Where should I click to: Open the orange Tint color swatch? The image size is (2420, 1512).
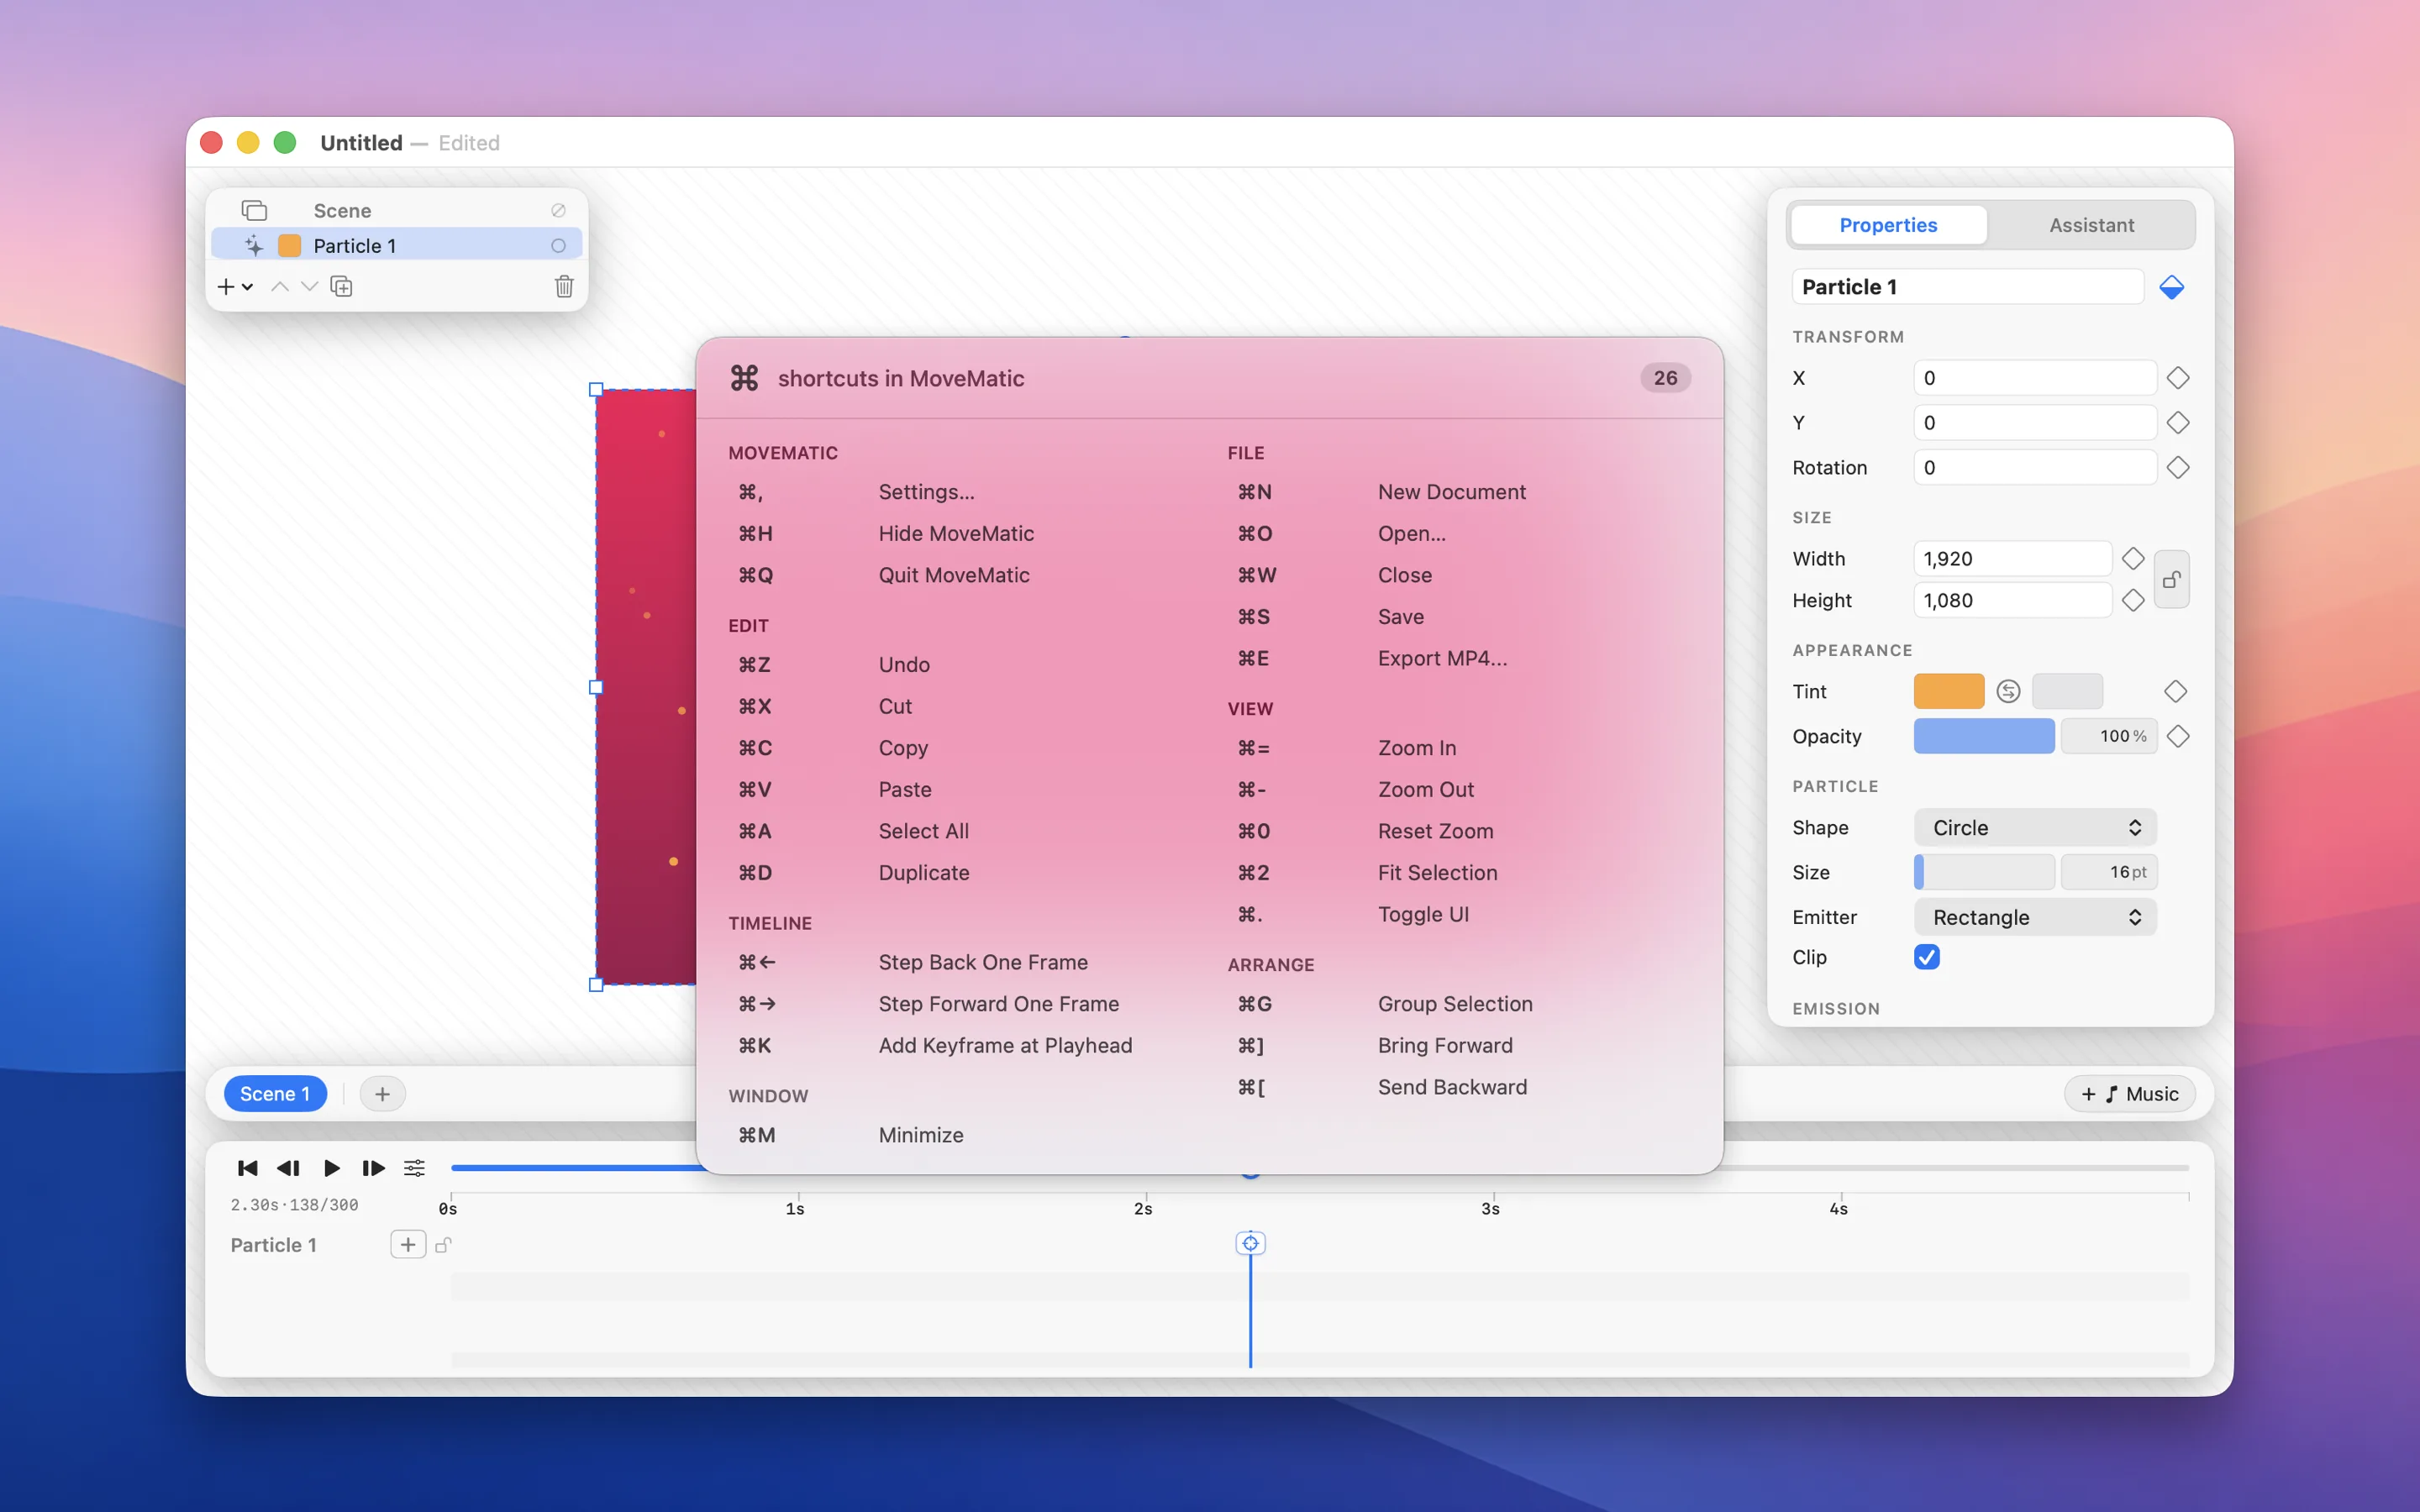[1948, 691]
